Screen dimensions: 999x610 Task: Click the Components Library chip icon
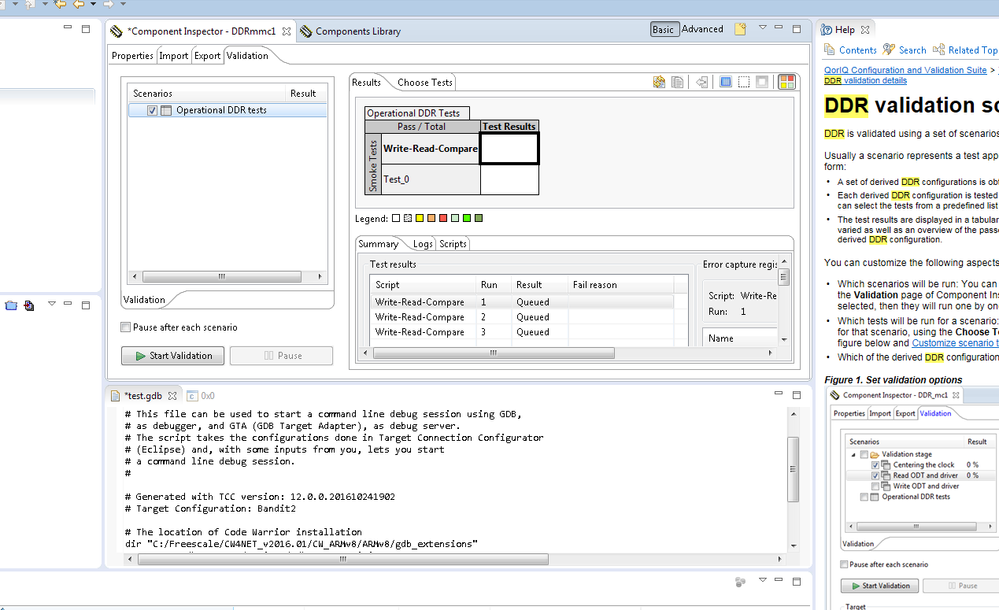tap(306, 31)
